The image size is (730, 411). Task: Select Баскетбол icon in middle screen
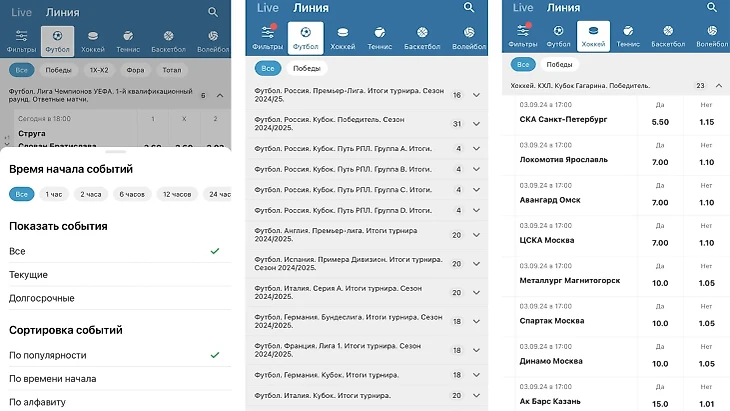click(422, 38)
